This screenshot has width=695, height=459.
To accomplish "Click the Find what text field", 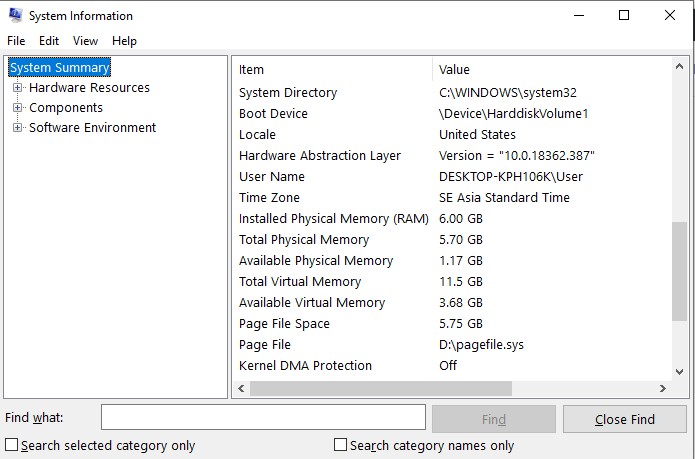I will tap(263, 417).
